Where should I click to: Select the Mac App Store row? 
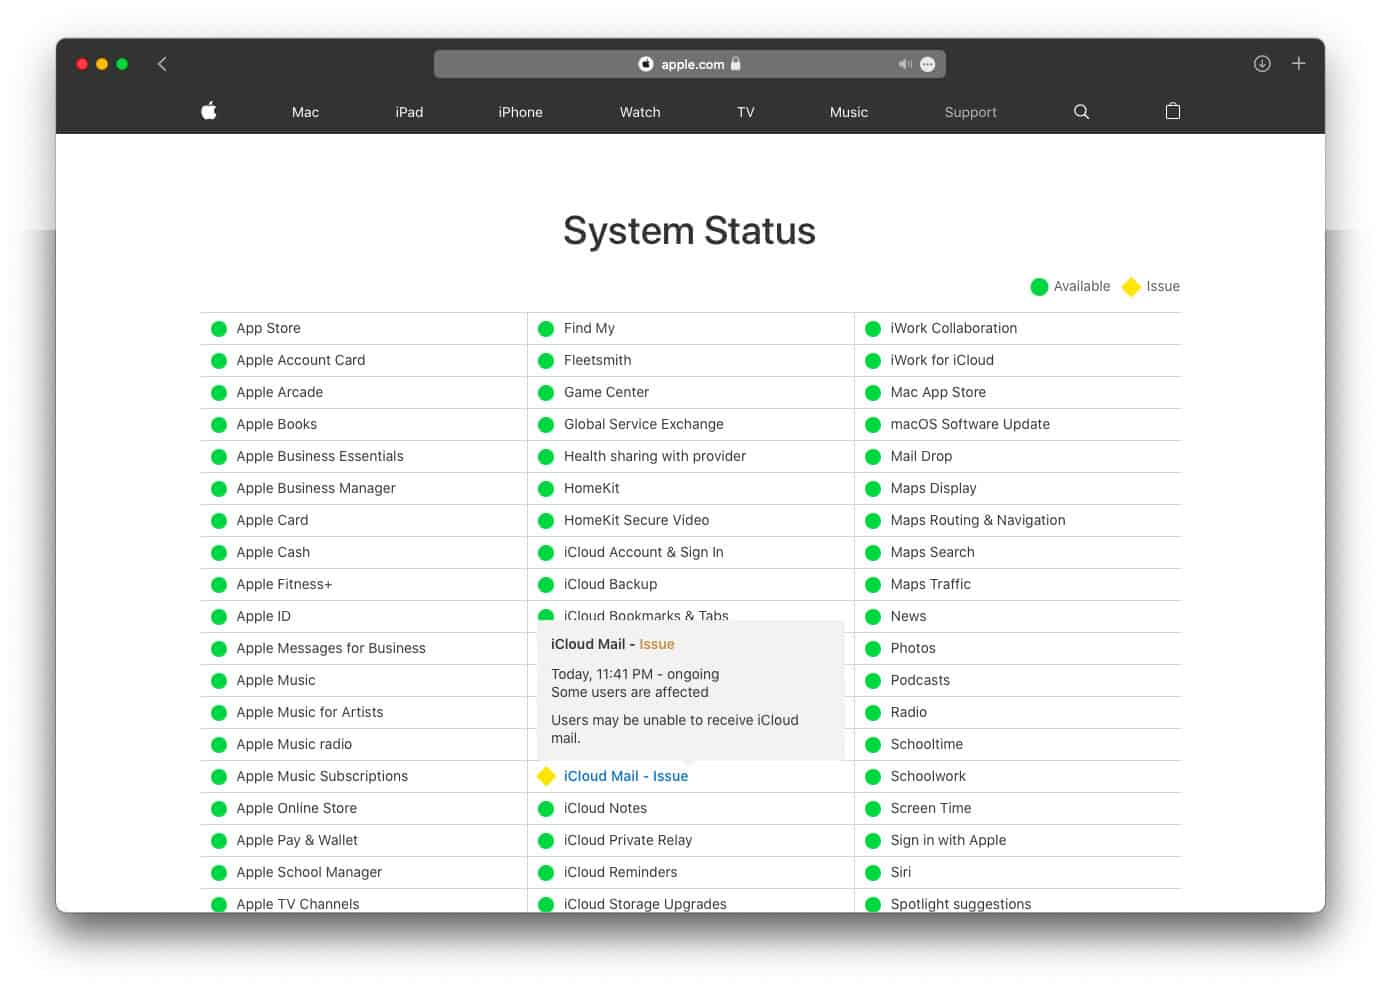coord(1018,392)
